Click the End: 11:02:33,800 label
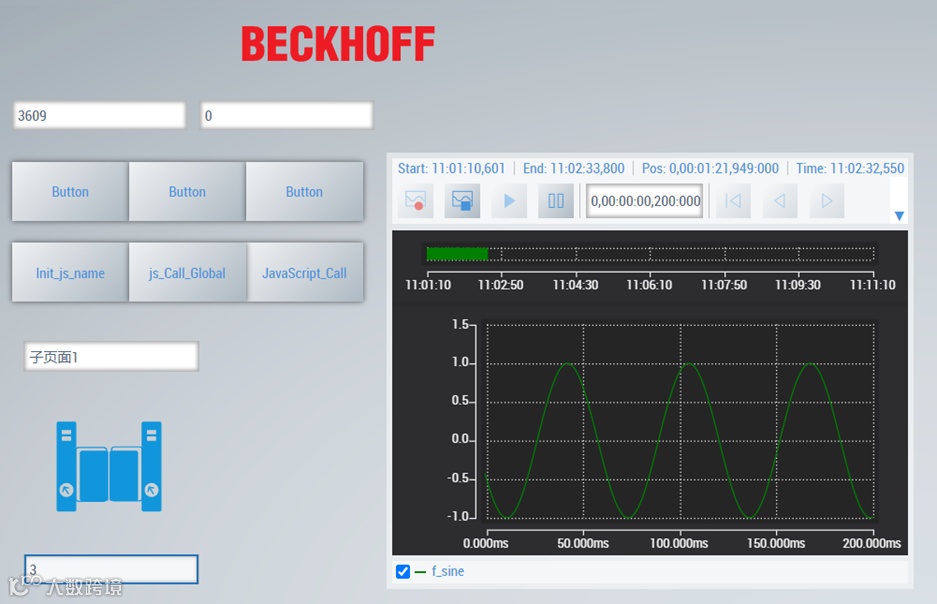This screenshot has height=604, width=937. pyautogui.click(x=574, y=168)
